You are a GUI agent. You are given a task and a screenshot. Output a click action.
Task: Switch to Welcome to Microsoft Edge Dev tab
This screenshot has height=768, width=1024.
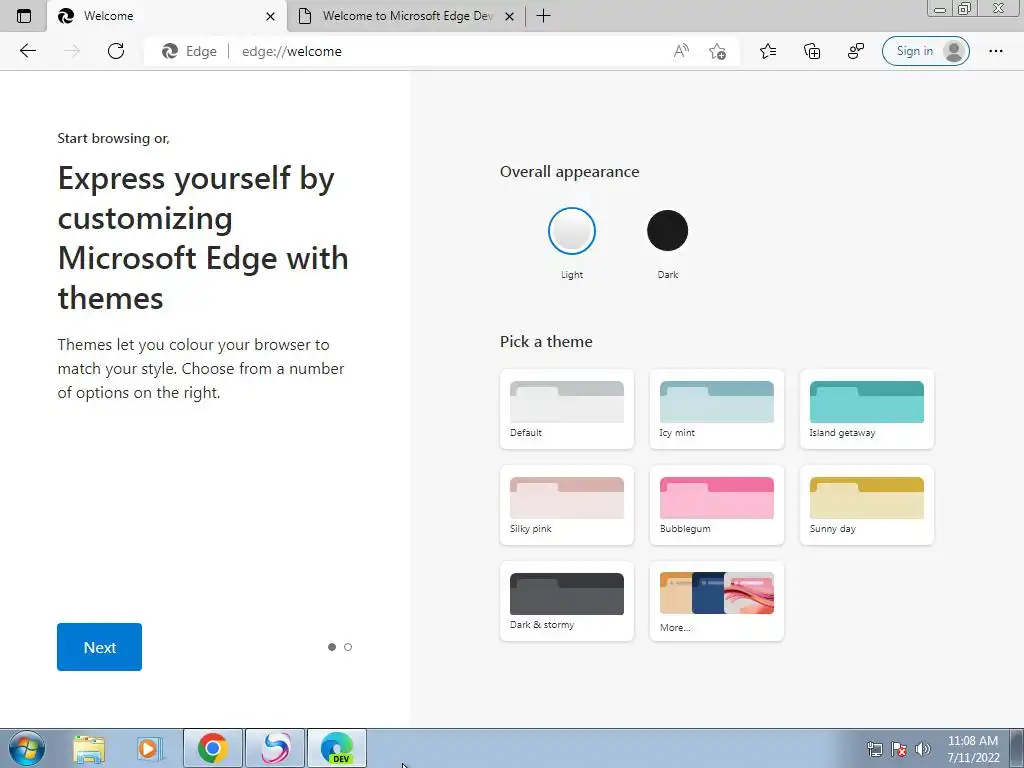(406, 16)
